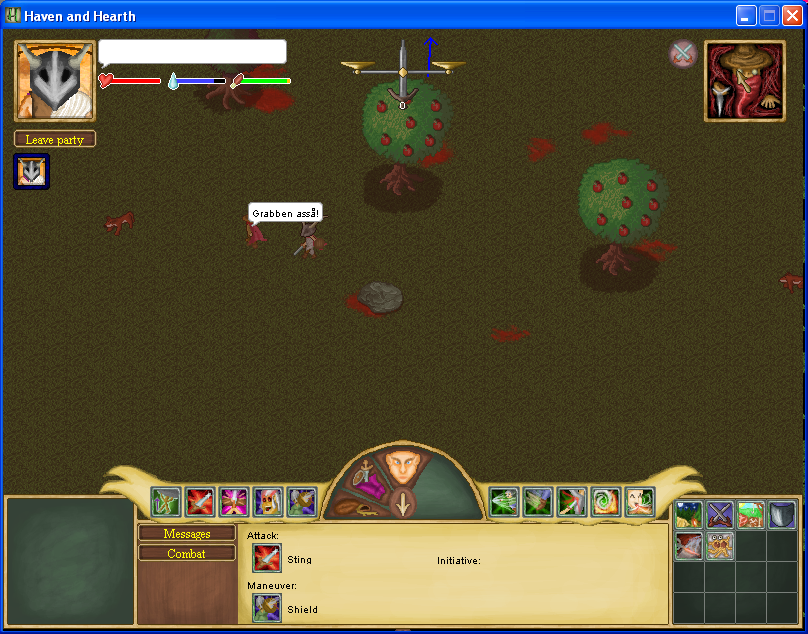Close the Haven and Hearth window

[x=792, y=16]
